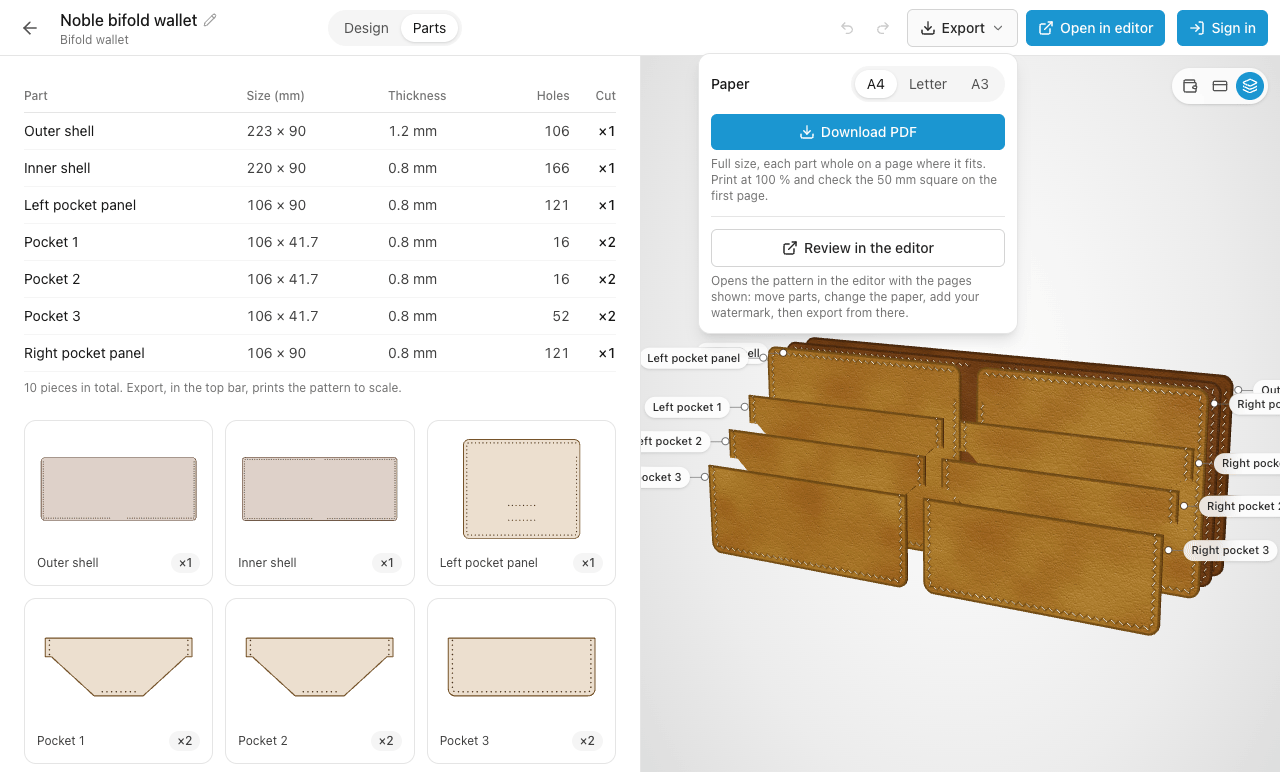Viewport: 1280px width, 772px height.
Task: Switch the 3D preview to the card view icon
Action: pos(1220,86)
